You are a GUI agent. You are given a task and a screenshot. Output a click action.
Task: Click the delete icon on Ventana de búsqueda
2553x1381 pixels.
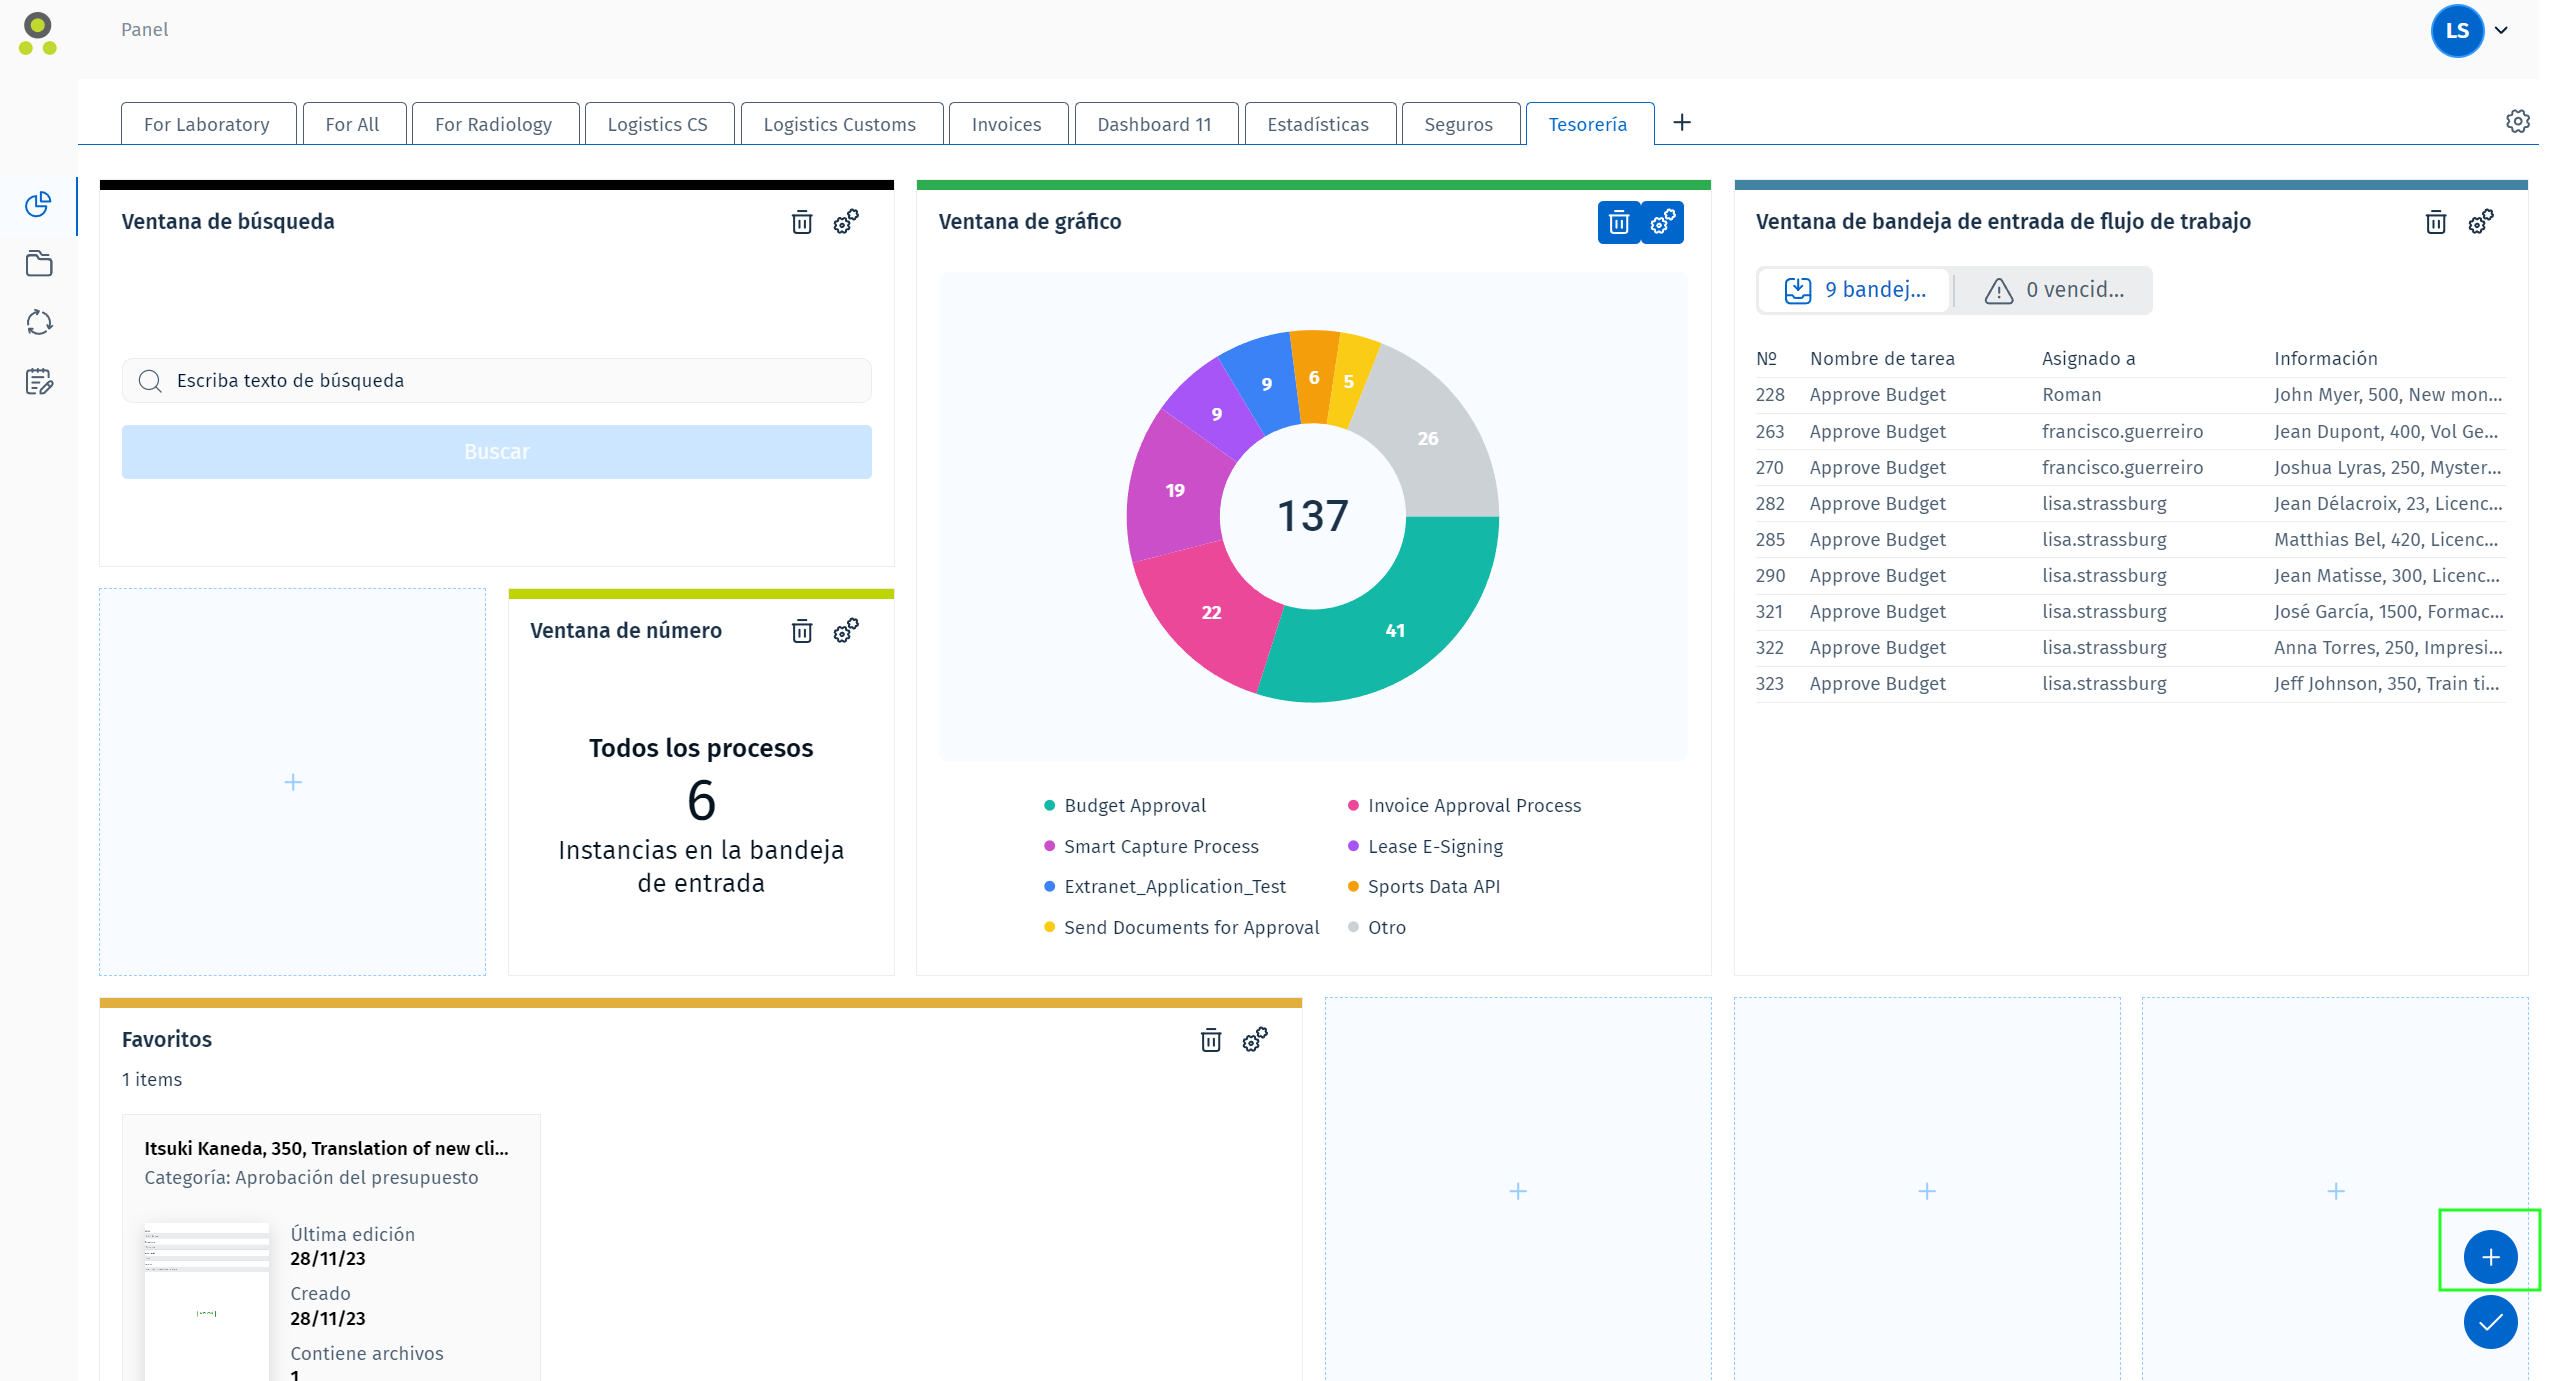(x=801, y=223)
